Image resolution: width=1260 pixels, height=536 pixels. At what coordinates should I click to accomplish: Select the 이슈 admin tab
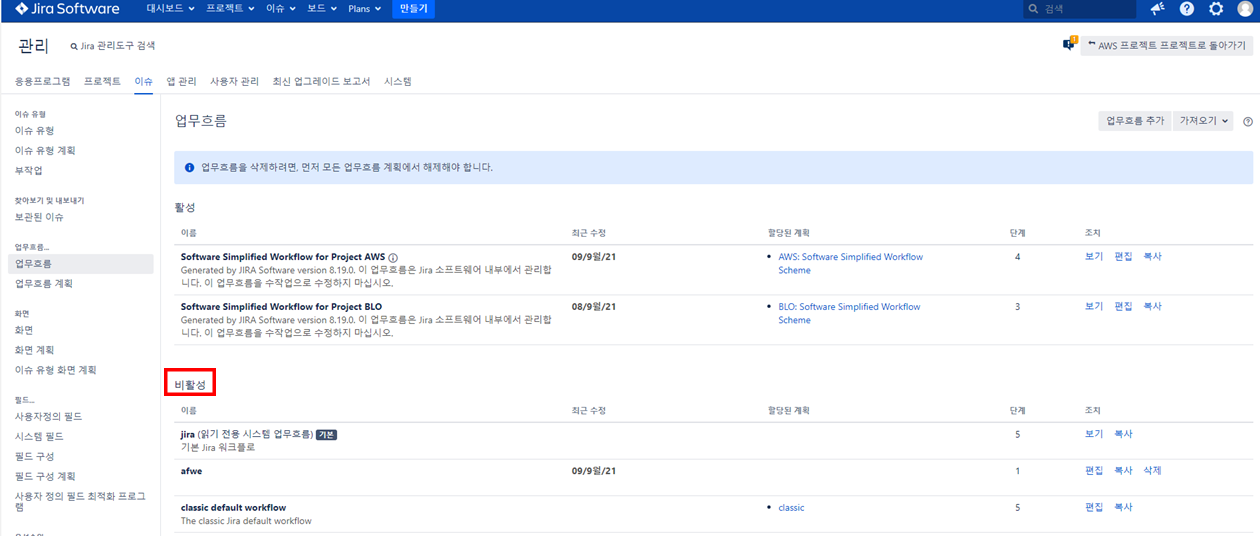tap(143, 81)
